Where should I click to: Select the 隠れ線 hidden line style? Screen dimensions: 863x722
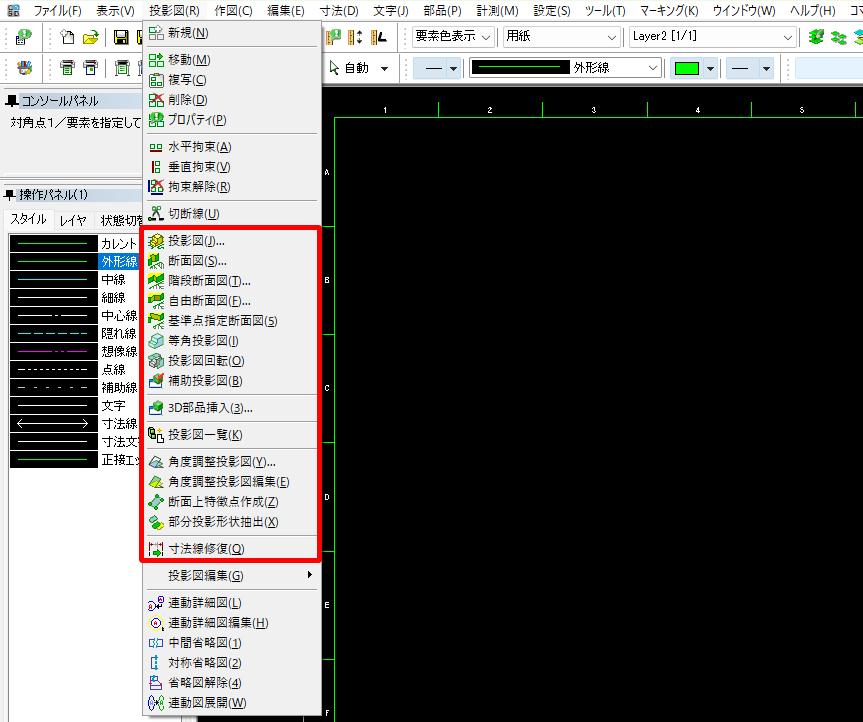click(x=118, y=333)
